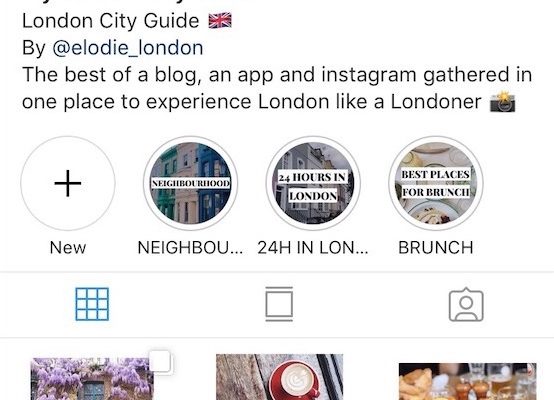The image size is (554, 400).
Task: Click the multi-photo indicator on wisteria post
Action: pyautogui.click(x=160, y=361)
